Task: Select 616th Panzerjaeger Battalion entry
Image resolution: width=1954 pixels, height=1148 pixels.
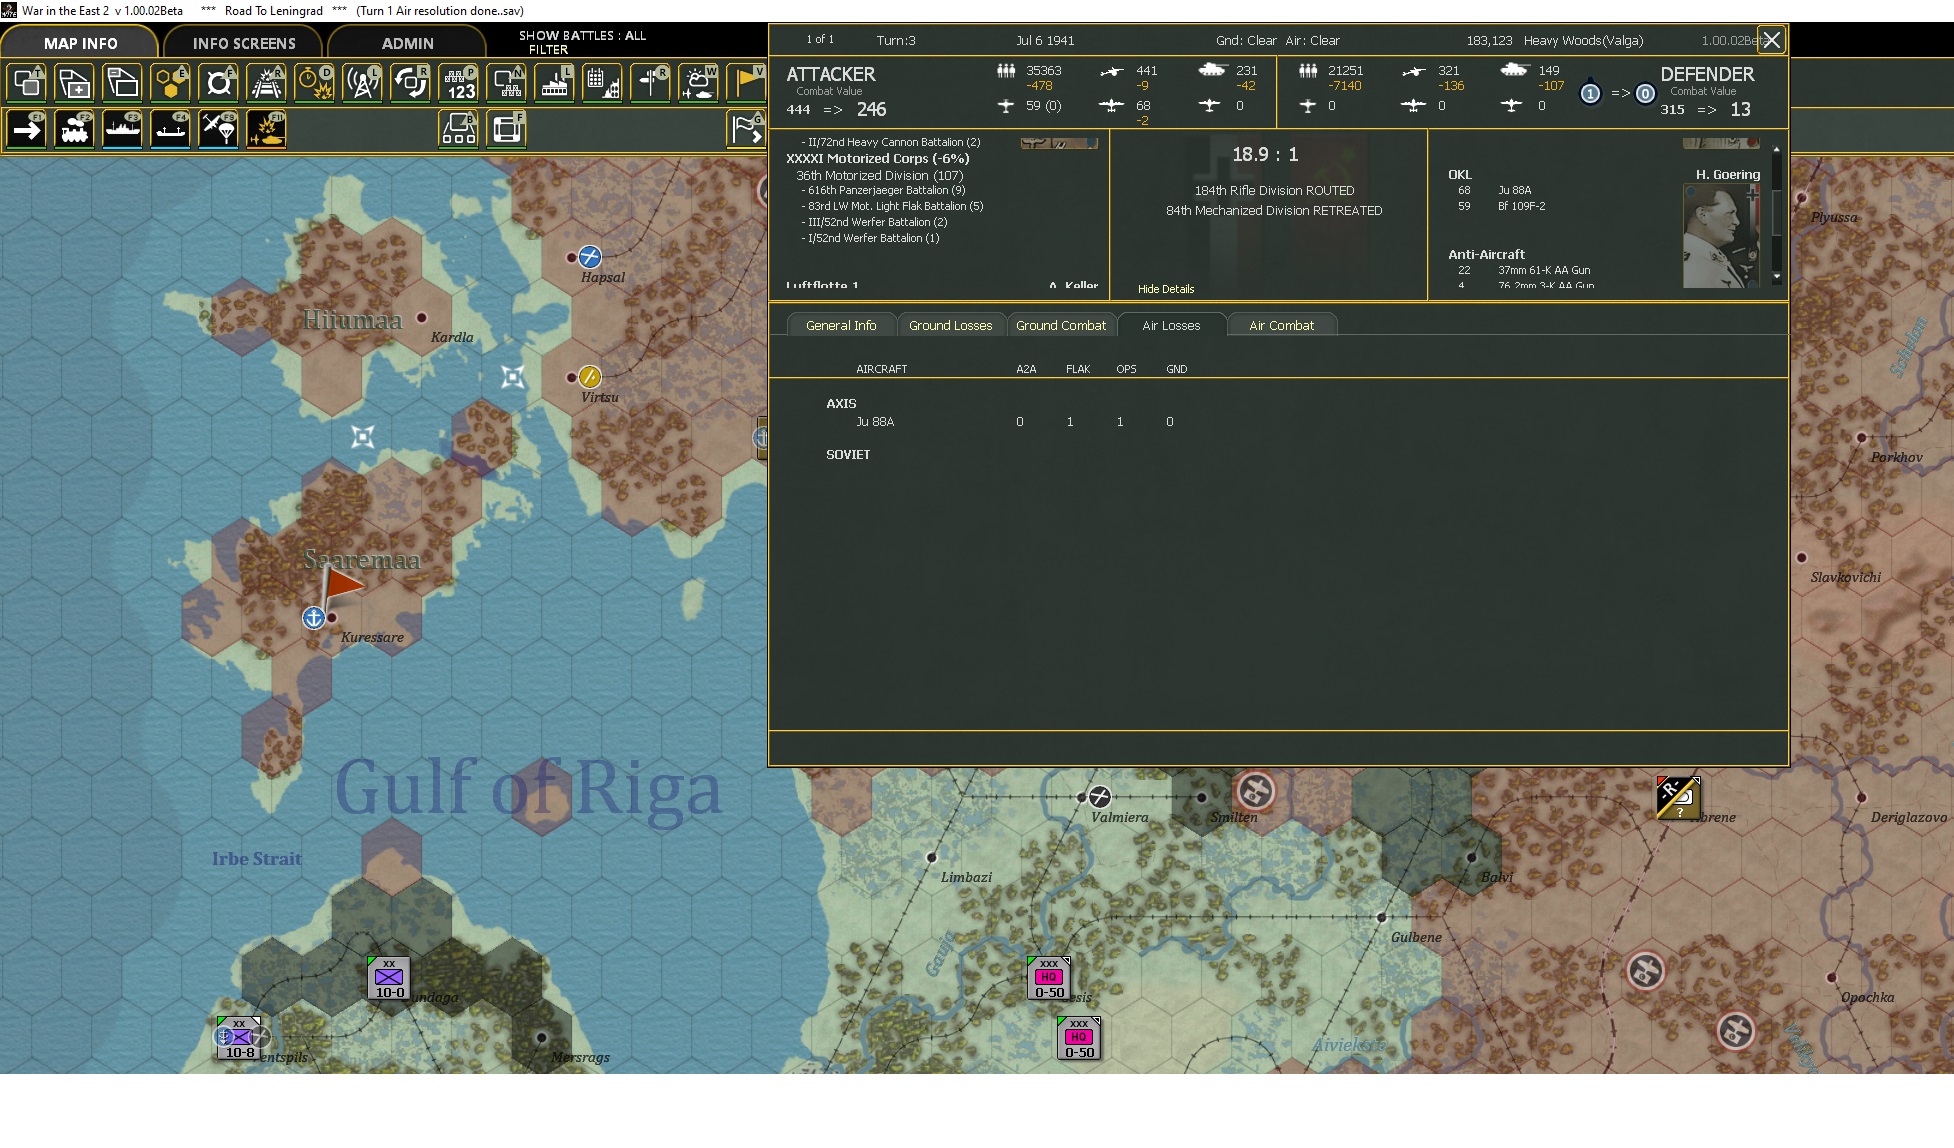Action: (x=883, y=190)
